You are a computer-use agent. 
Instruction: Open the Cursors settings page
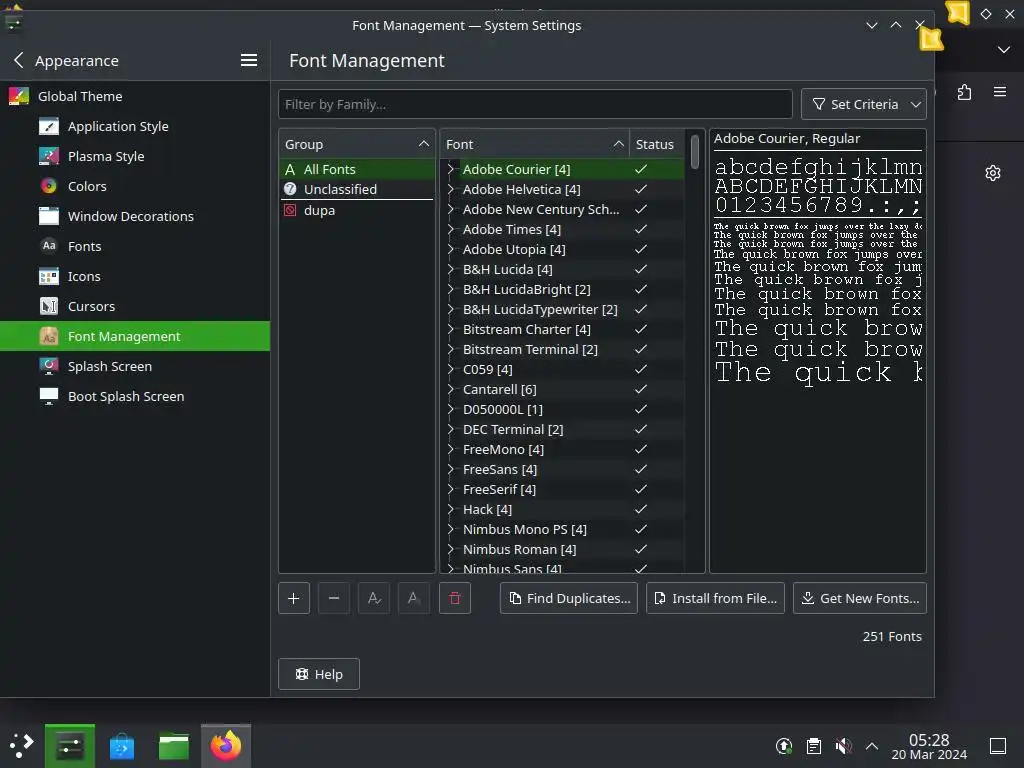pyautogui.click(x=135, y=306)
